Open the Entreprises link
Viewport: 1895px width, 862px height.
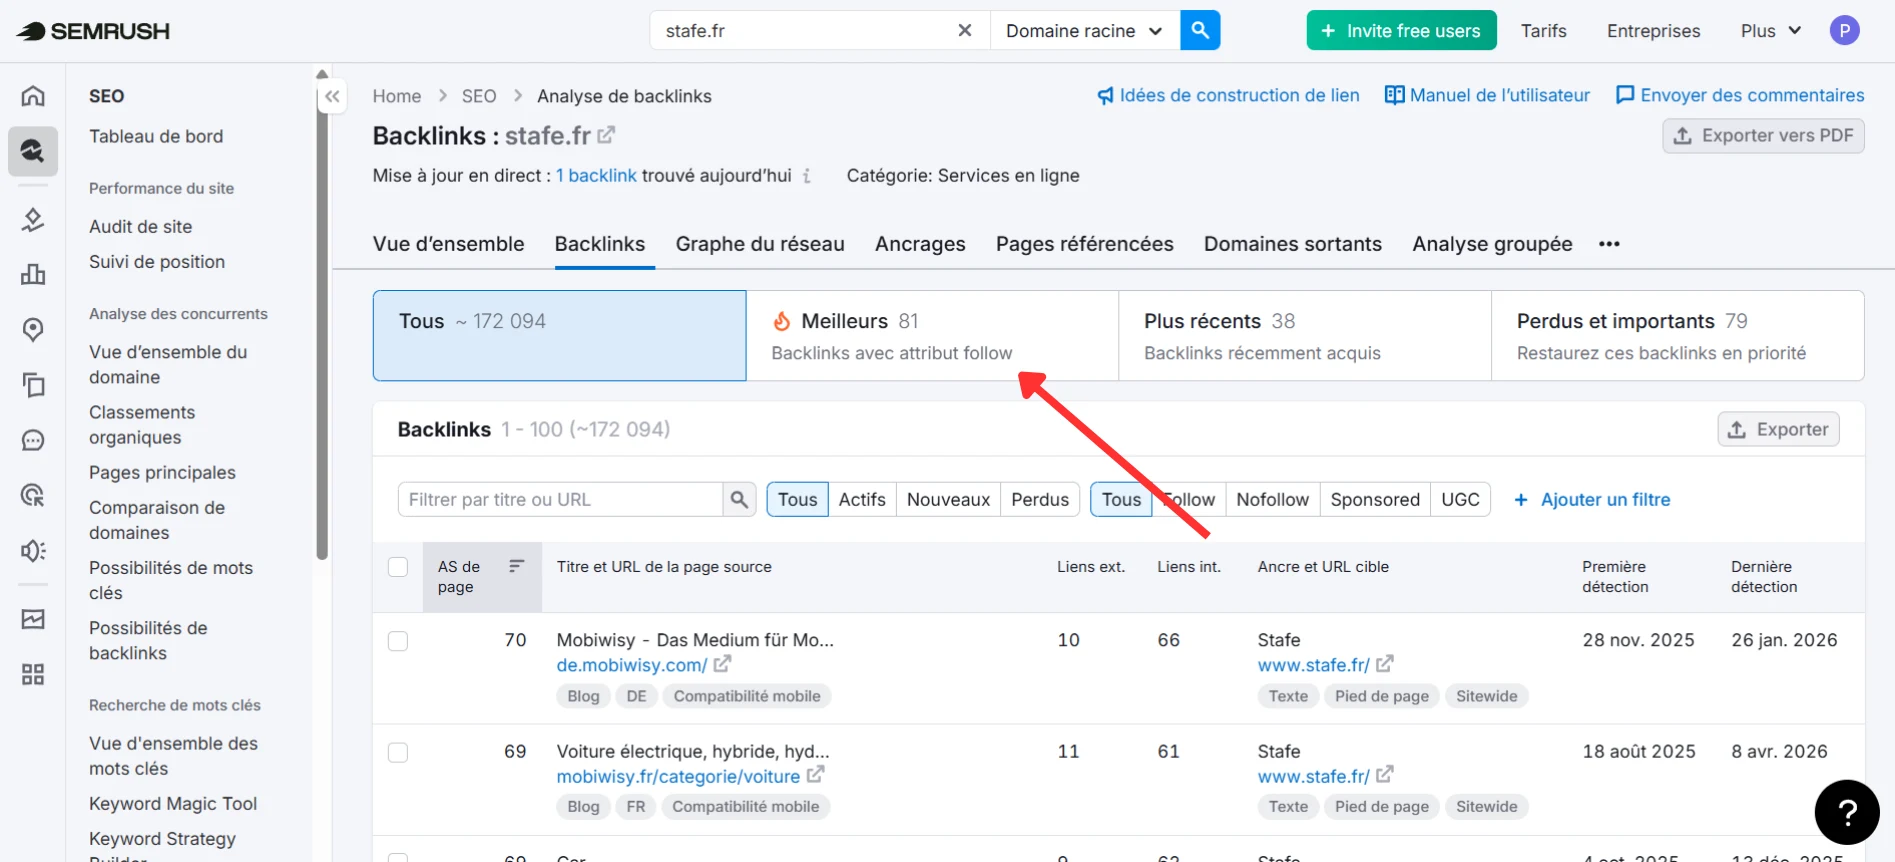point(1653,31)
